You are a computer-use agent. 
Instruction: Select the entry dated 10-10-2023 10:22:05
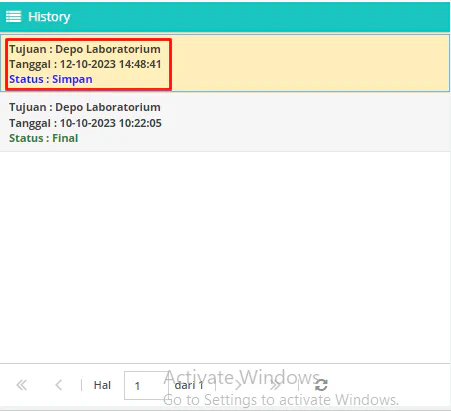(x=225, y=122)
